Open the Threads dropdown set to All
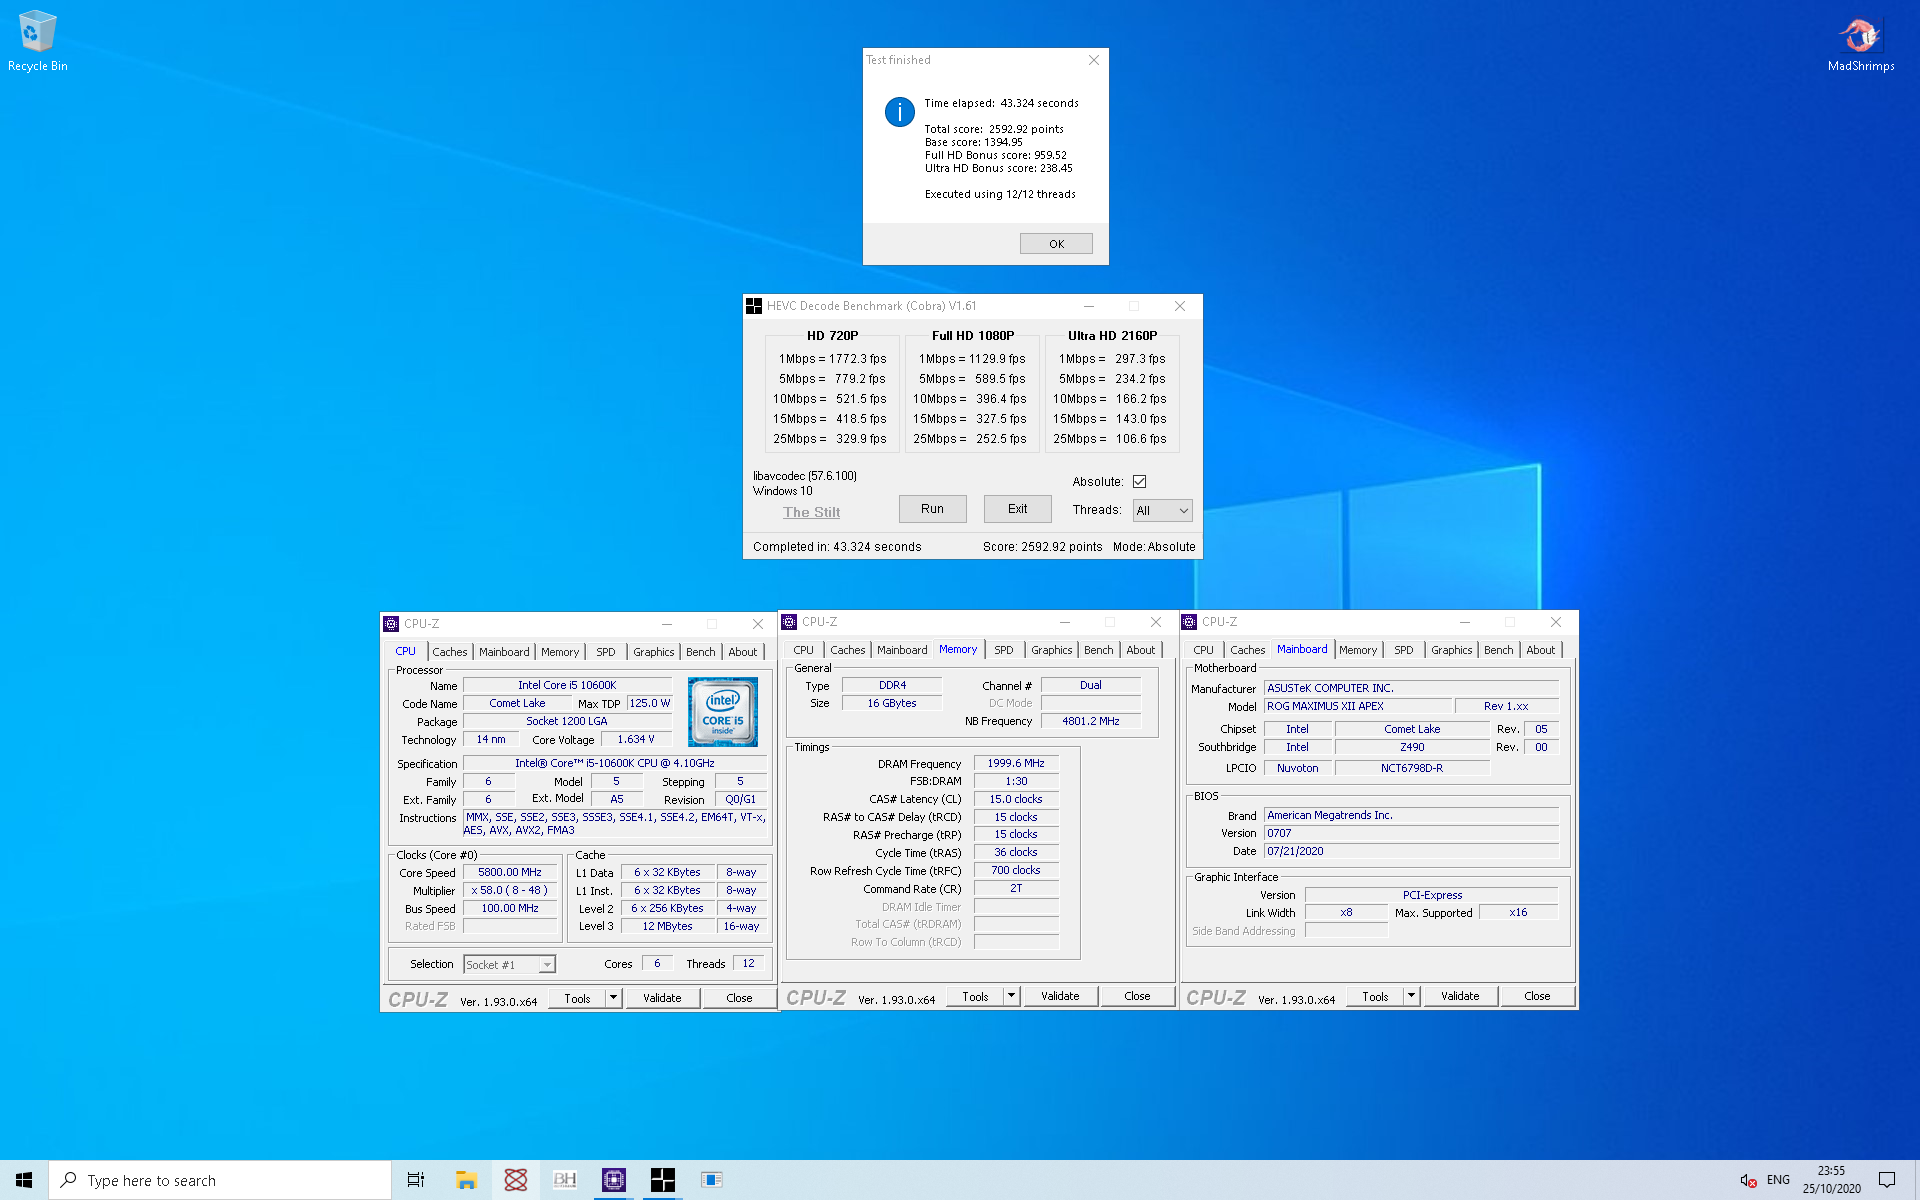Viewport: 1920px width, 1200px height. (1162, 510)
